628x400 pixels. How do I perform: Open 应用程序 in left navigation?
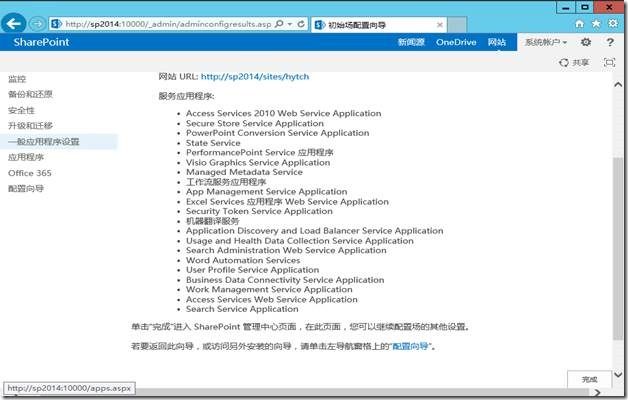pyautogui.click(x=26, y=157)
